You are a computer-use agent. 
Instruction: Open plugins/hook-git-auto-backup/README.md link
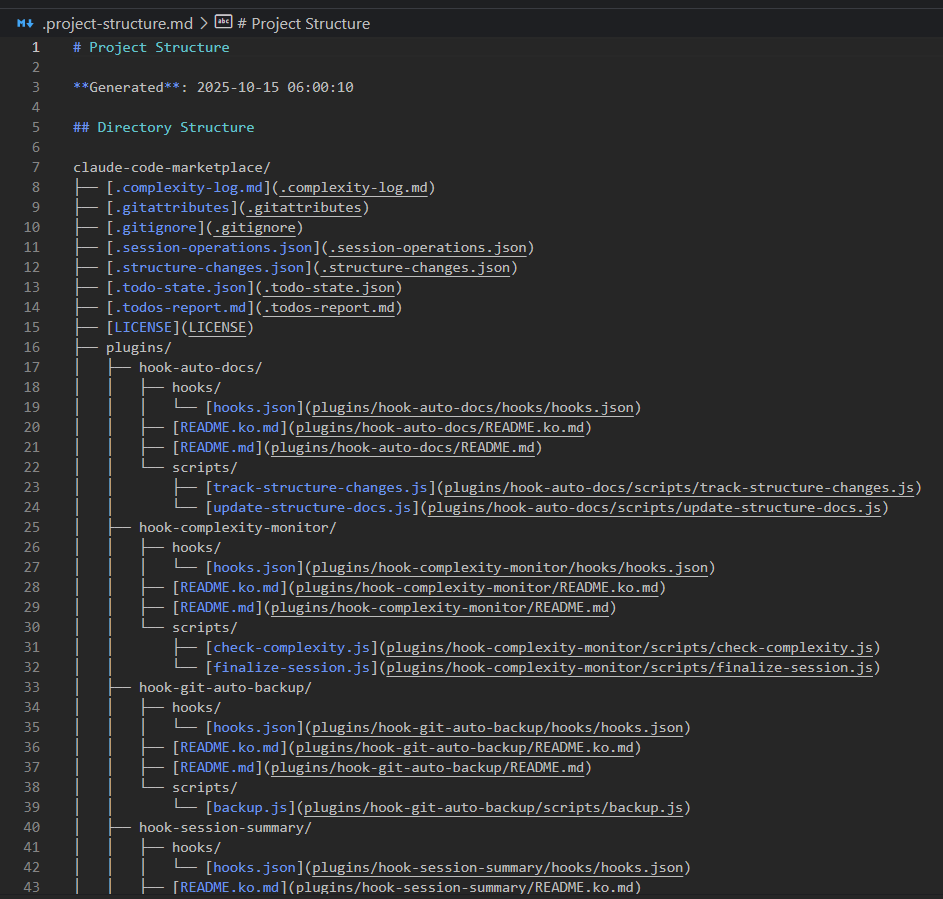[x=428, y=767]
